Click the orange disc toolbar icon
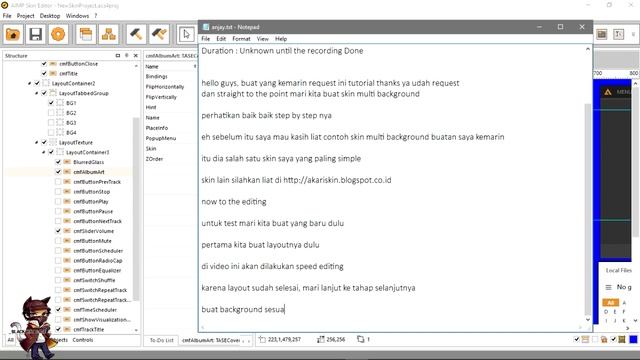This screenshot has height=360, width=640. (58, 34)
